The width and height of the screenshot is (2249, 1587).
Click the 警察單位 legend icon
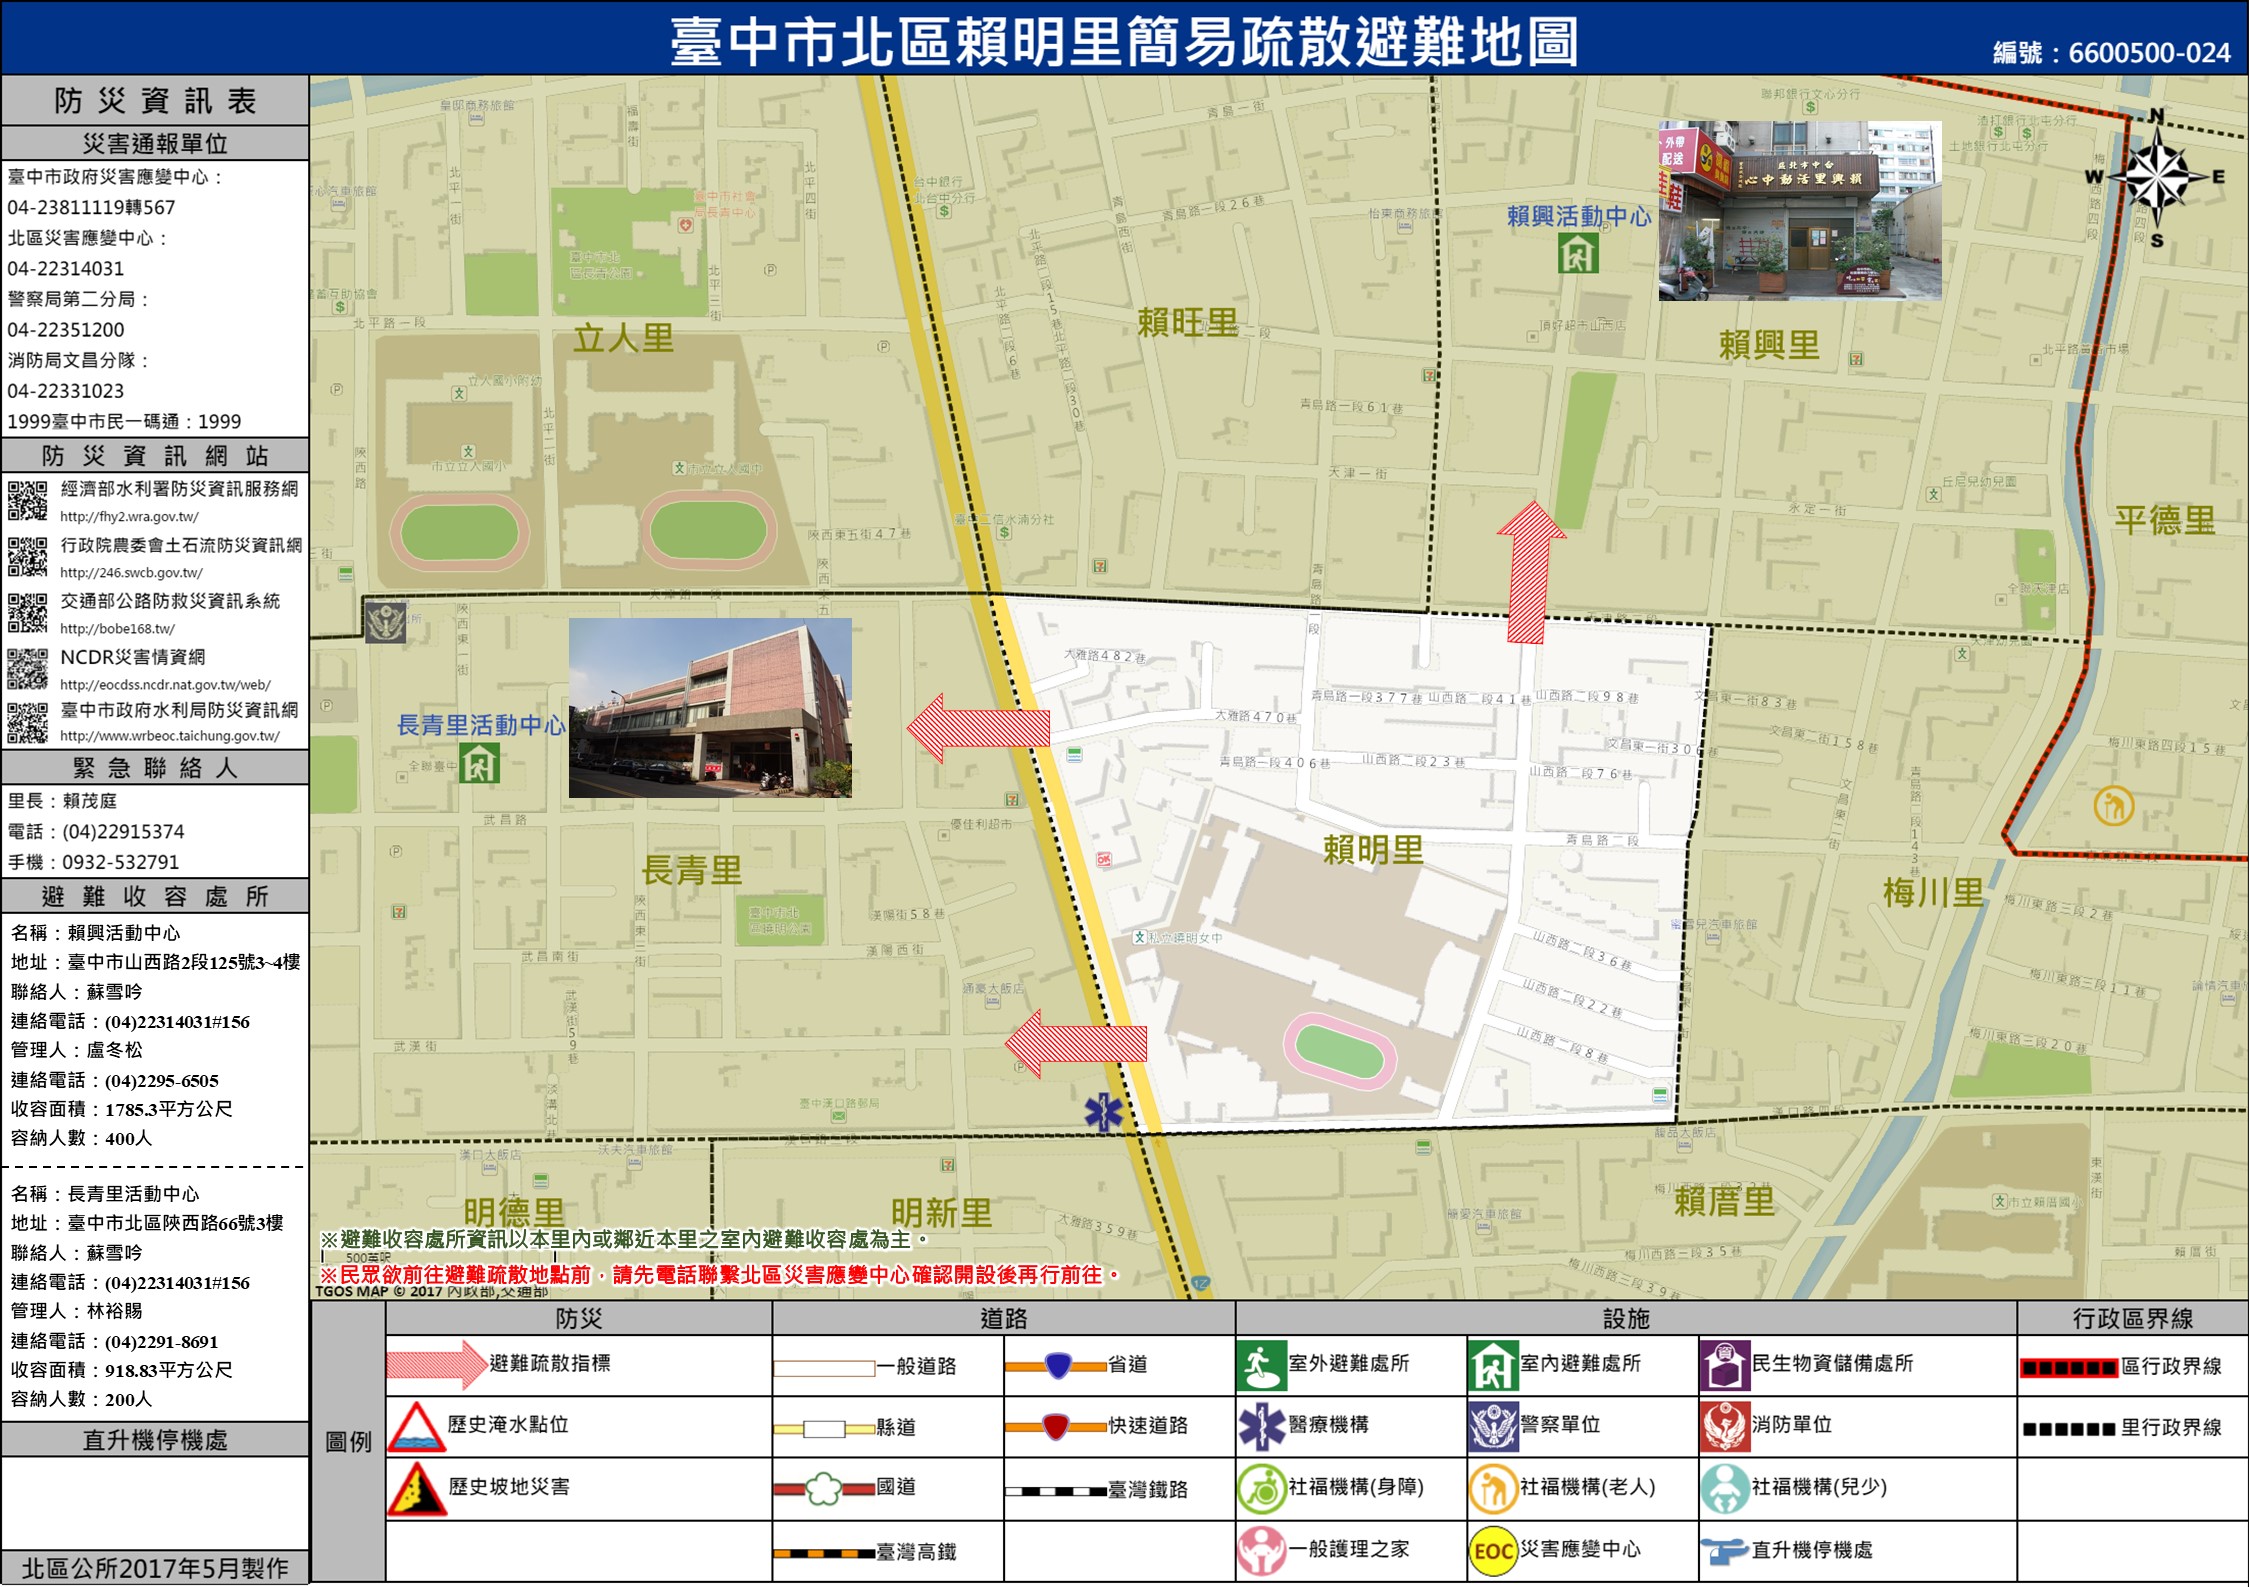(1493, 1426)
